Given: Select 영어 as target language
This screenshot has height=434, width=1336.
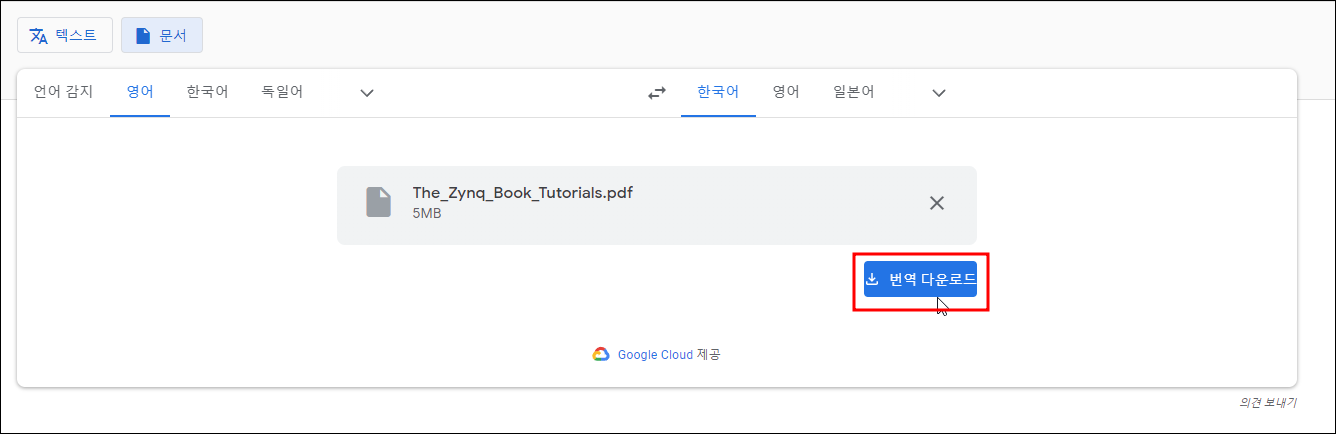Looking at the screenshot, I should tap(786, 92).
